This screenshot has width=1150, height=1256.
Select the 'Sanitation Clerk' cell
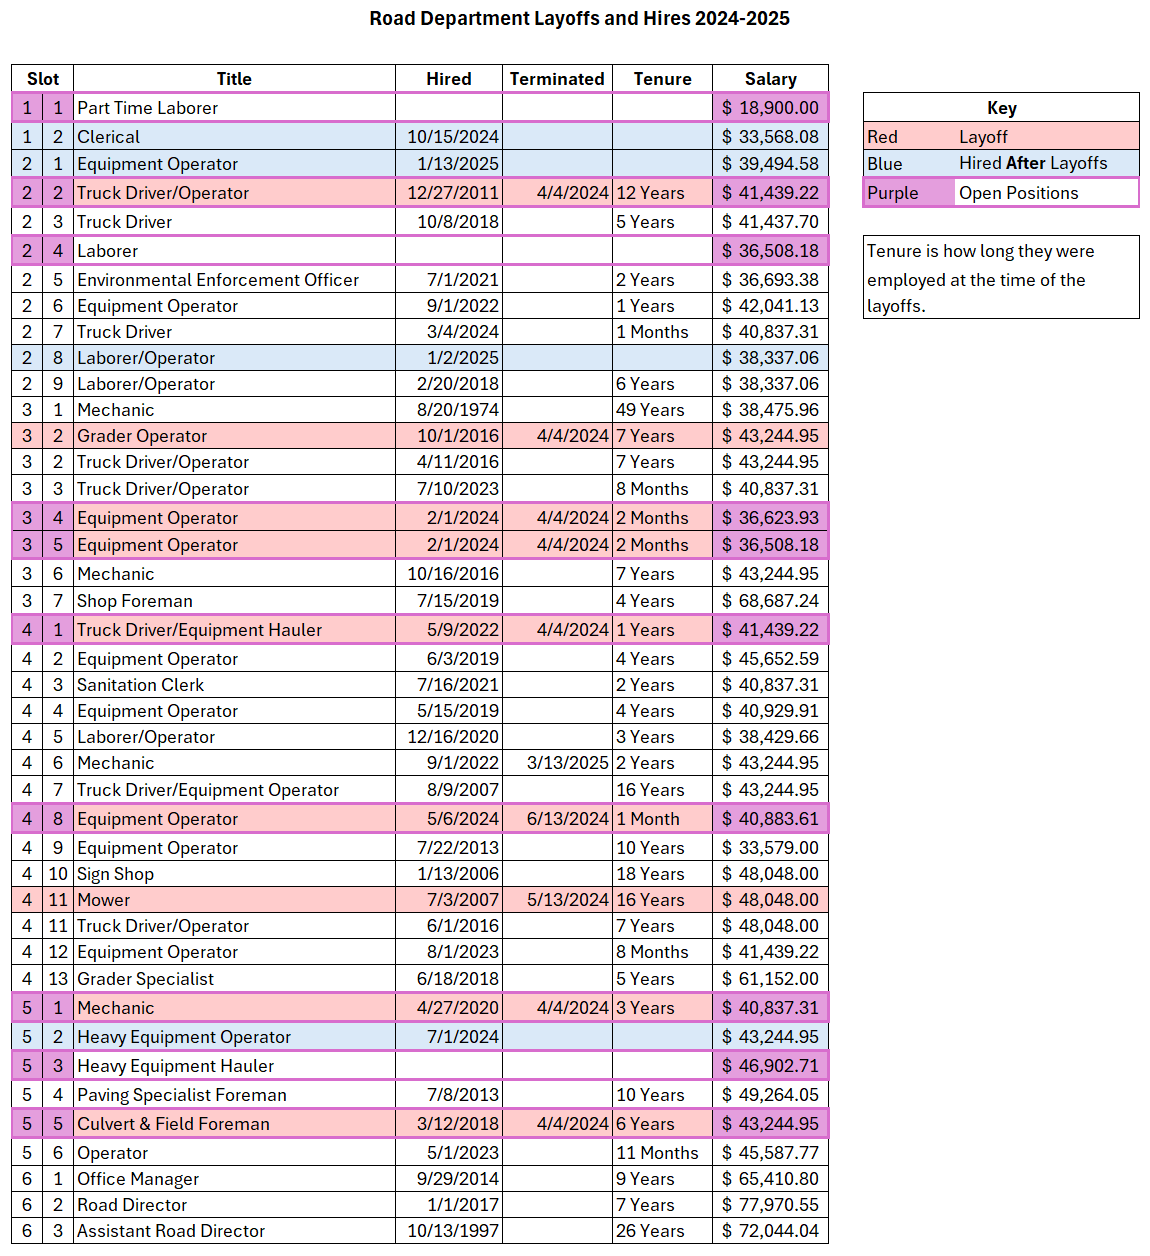tap(234, 685)
